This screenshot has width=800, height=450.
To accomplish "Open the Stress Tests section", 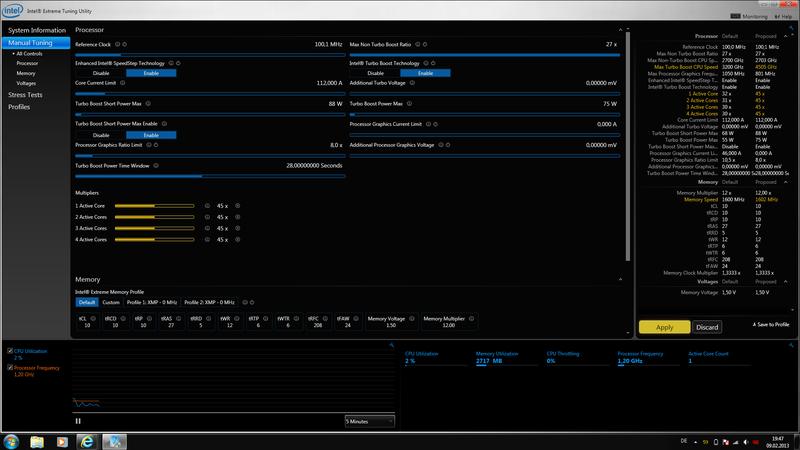I will coord(25,95).
